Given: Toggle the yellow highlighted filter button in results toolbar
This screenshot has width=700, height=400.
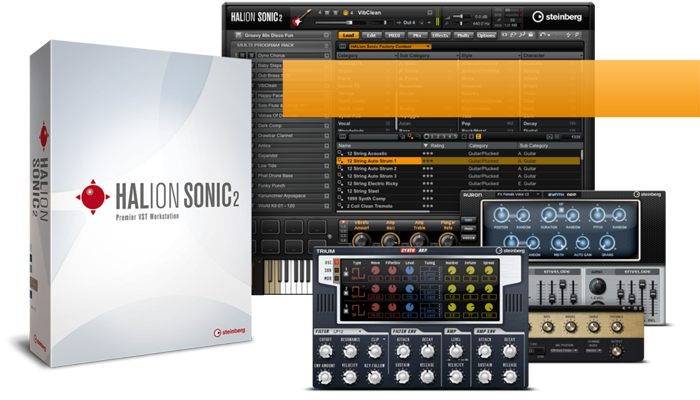Looking at the screenshot, I should click(x=478, y=137).
